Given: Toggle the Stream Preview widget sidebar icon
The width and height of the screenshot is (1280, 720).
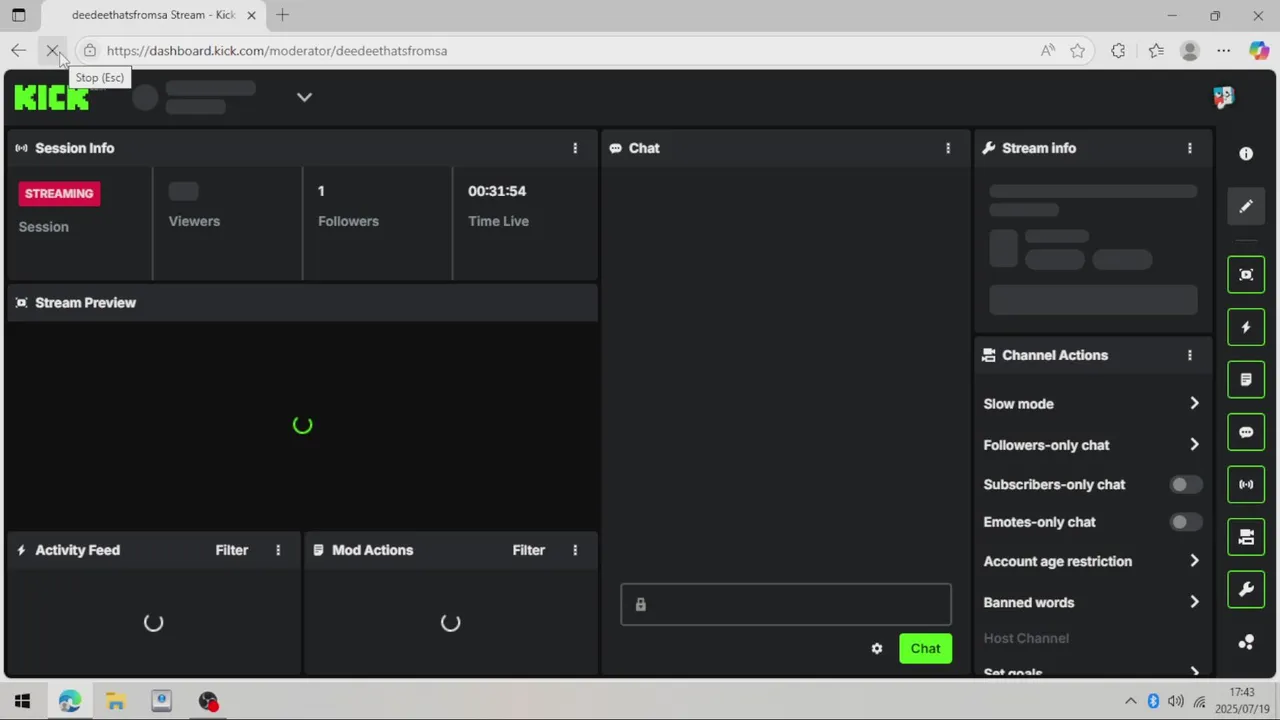Looking at the screenshot, I should (1246, 275).
